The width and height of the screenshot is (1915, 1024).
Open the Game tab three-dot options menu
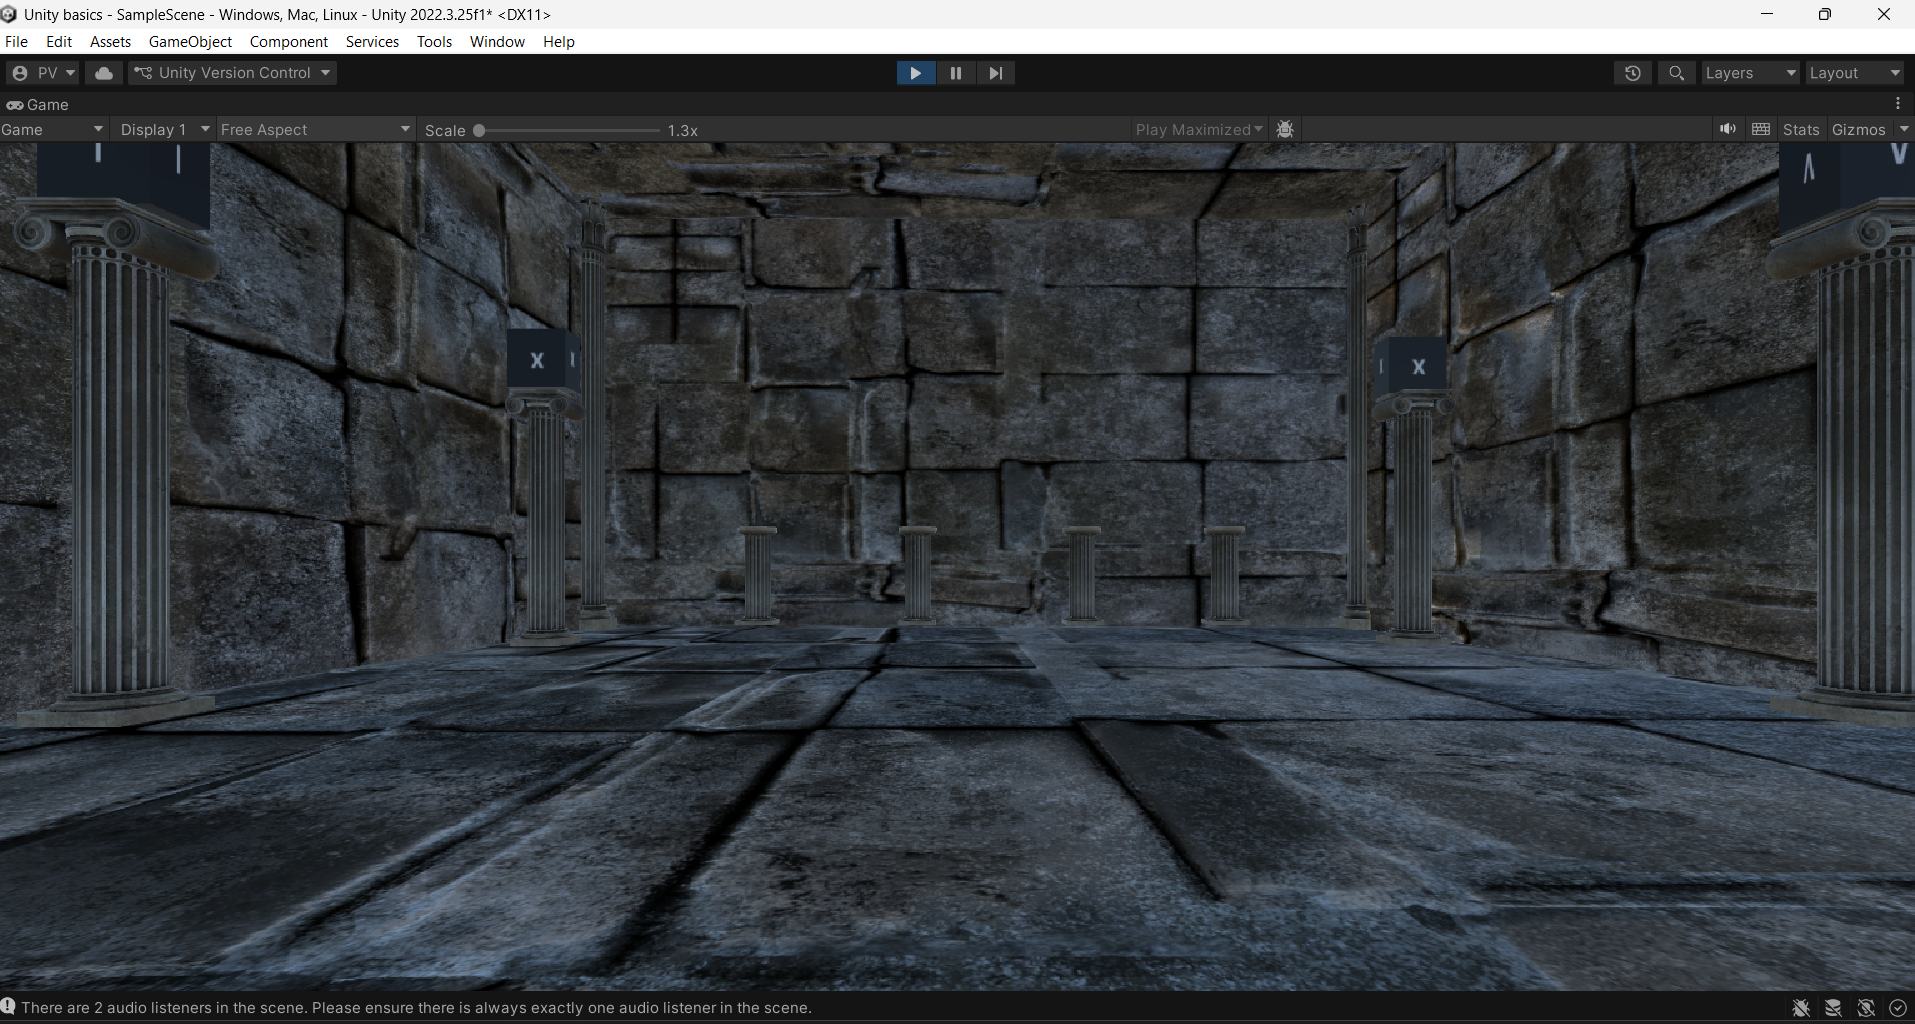click(1897, 104)
